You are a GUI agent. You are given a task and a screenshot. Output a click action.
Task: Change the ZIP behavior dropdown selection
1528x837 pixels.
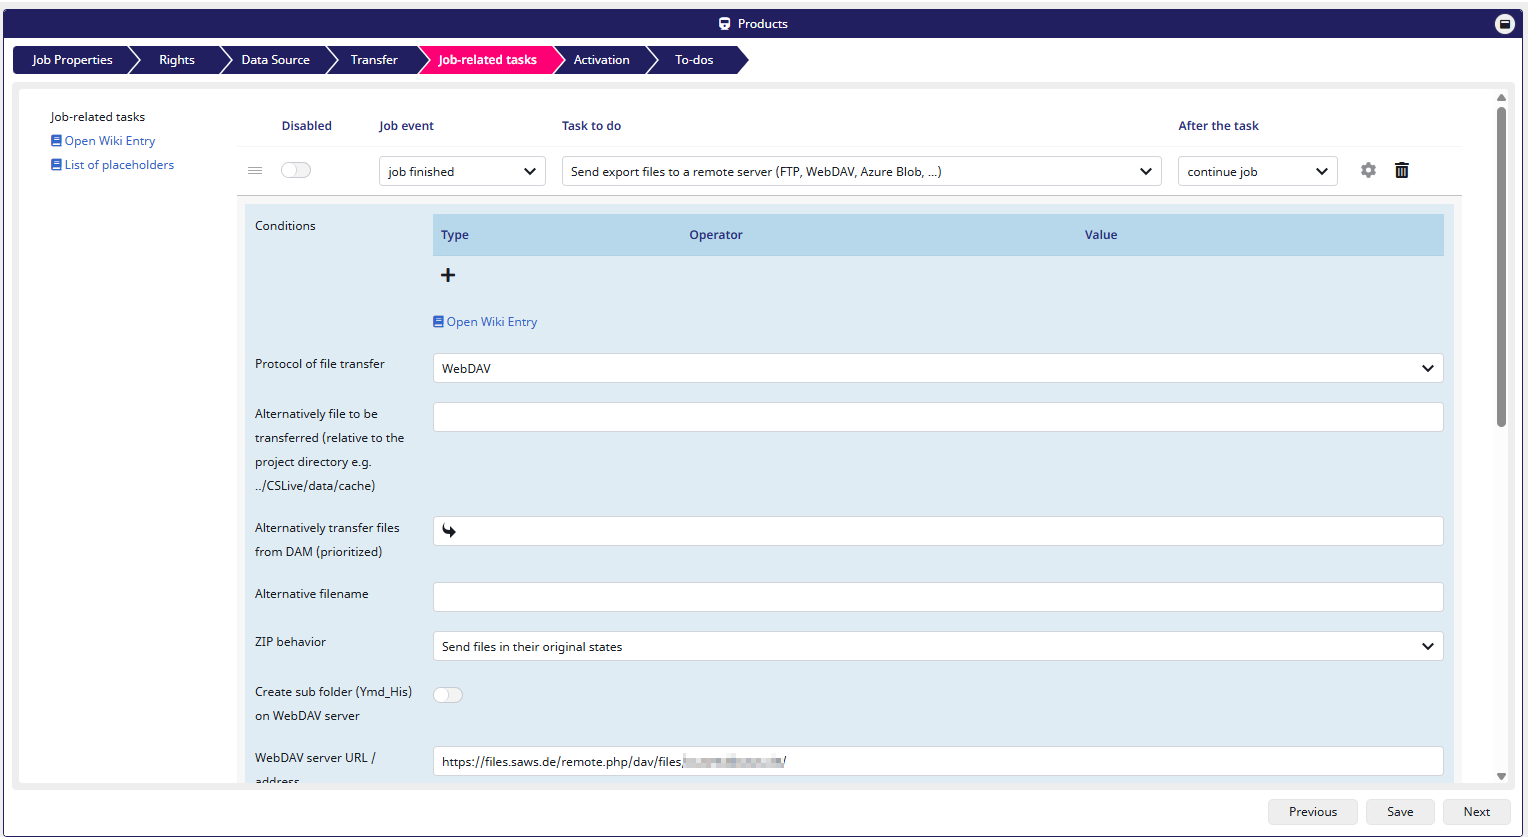[937, 647]
